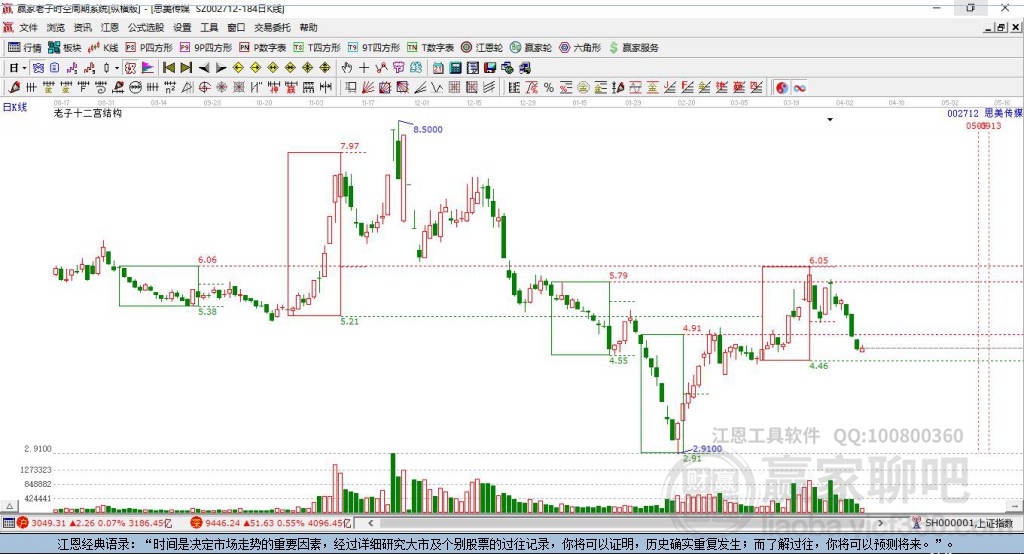Select the V-shaped zigzag line tool
This screenshot has height=554, width=1024.
click(x=437, y=88)
